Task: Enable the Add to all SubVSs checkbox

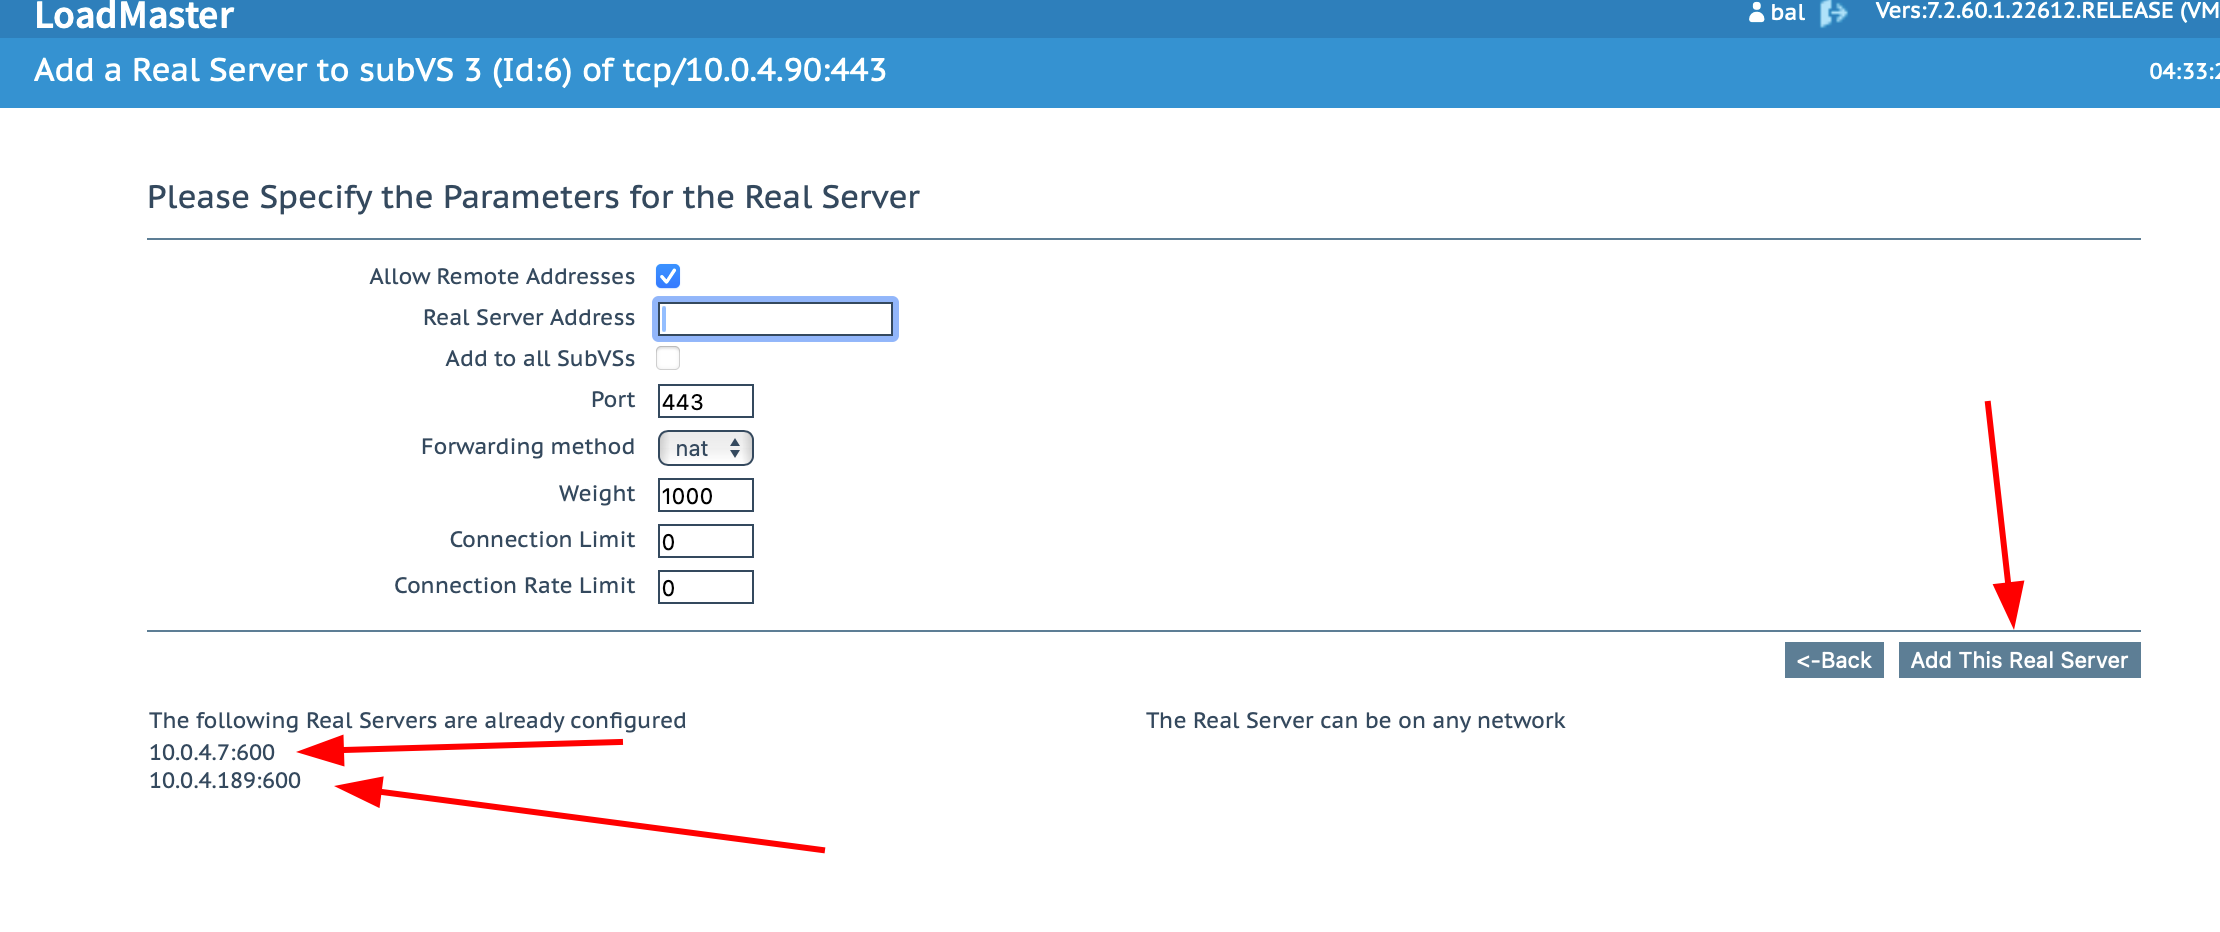Action: click(x=668, y=358)
